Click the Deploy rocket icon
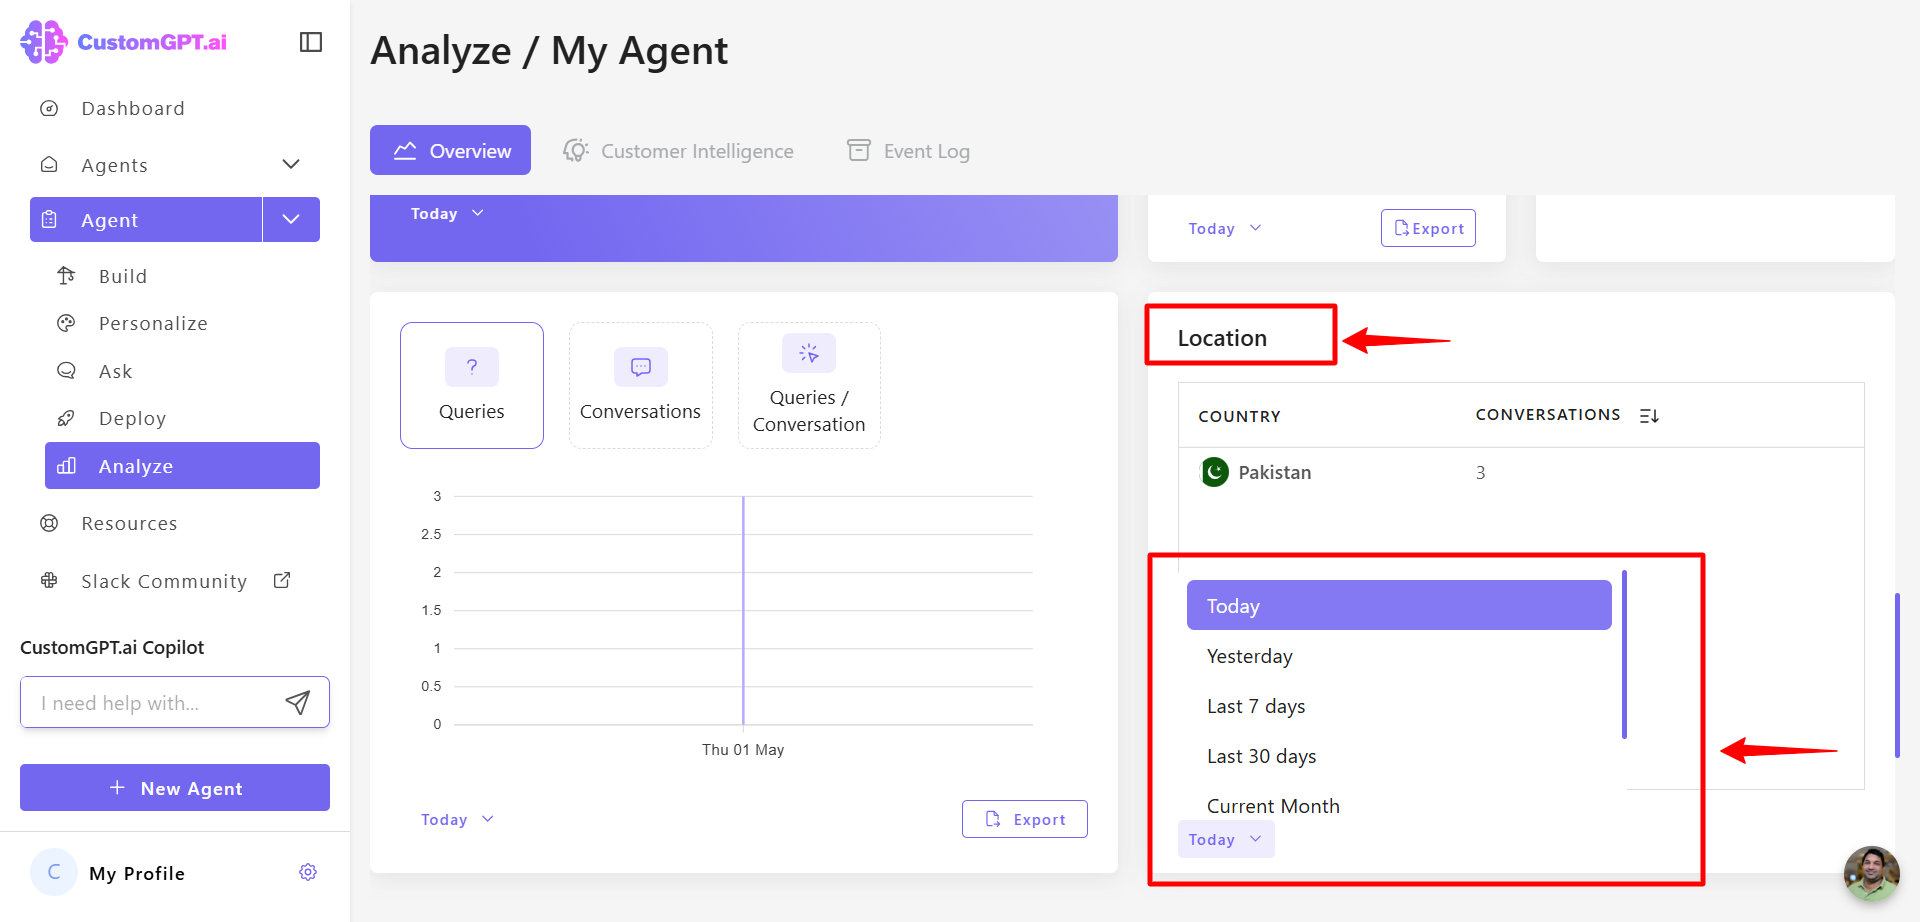The width and height of the screenshot is (1920, 922). tap(66, 418)
